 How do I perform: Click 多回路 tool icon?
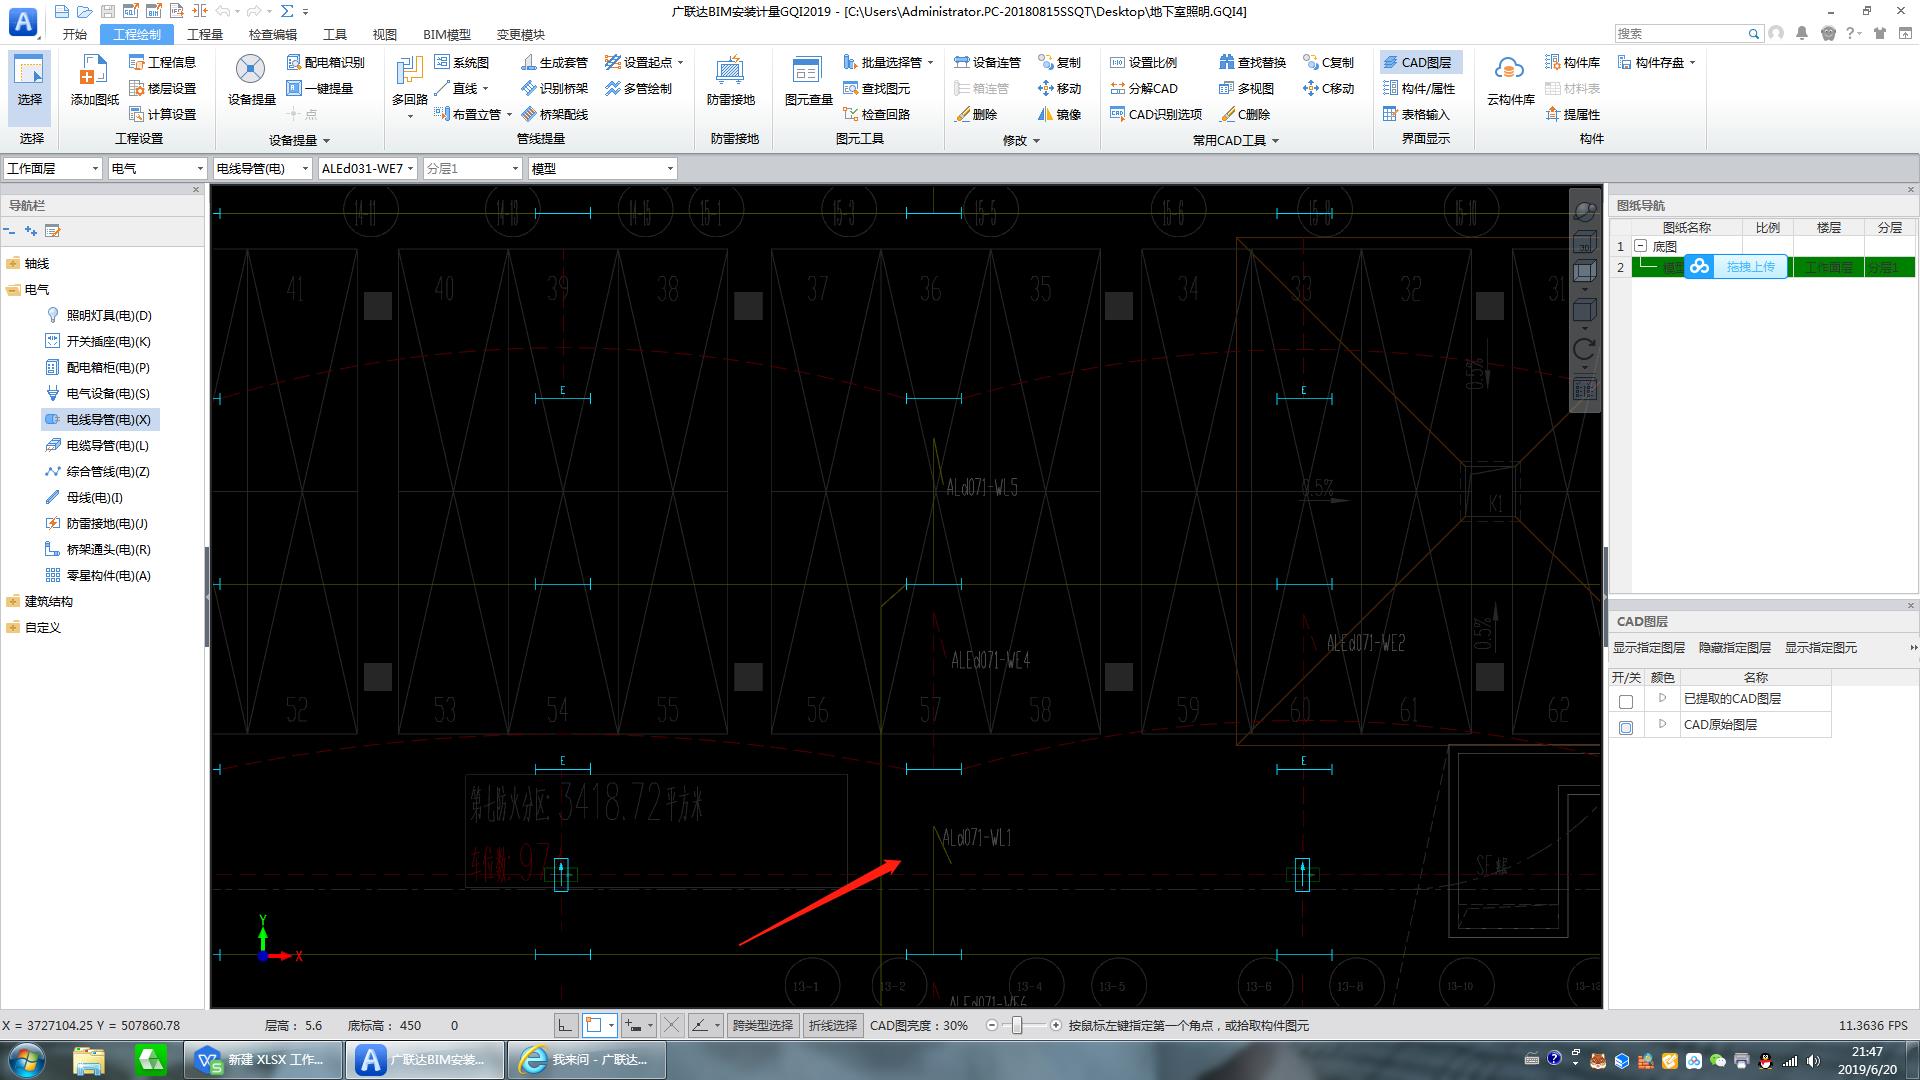coord(409,82)
